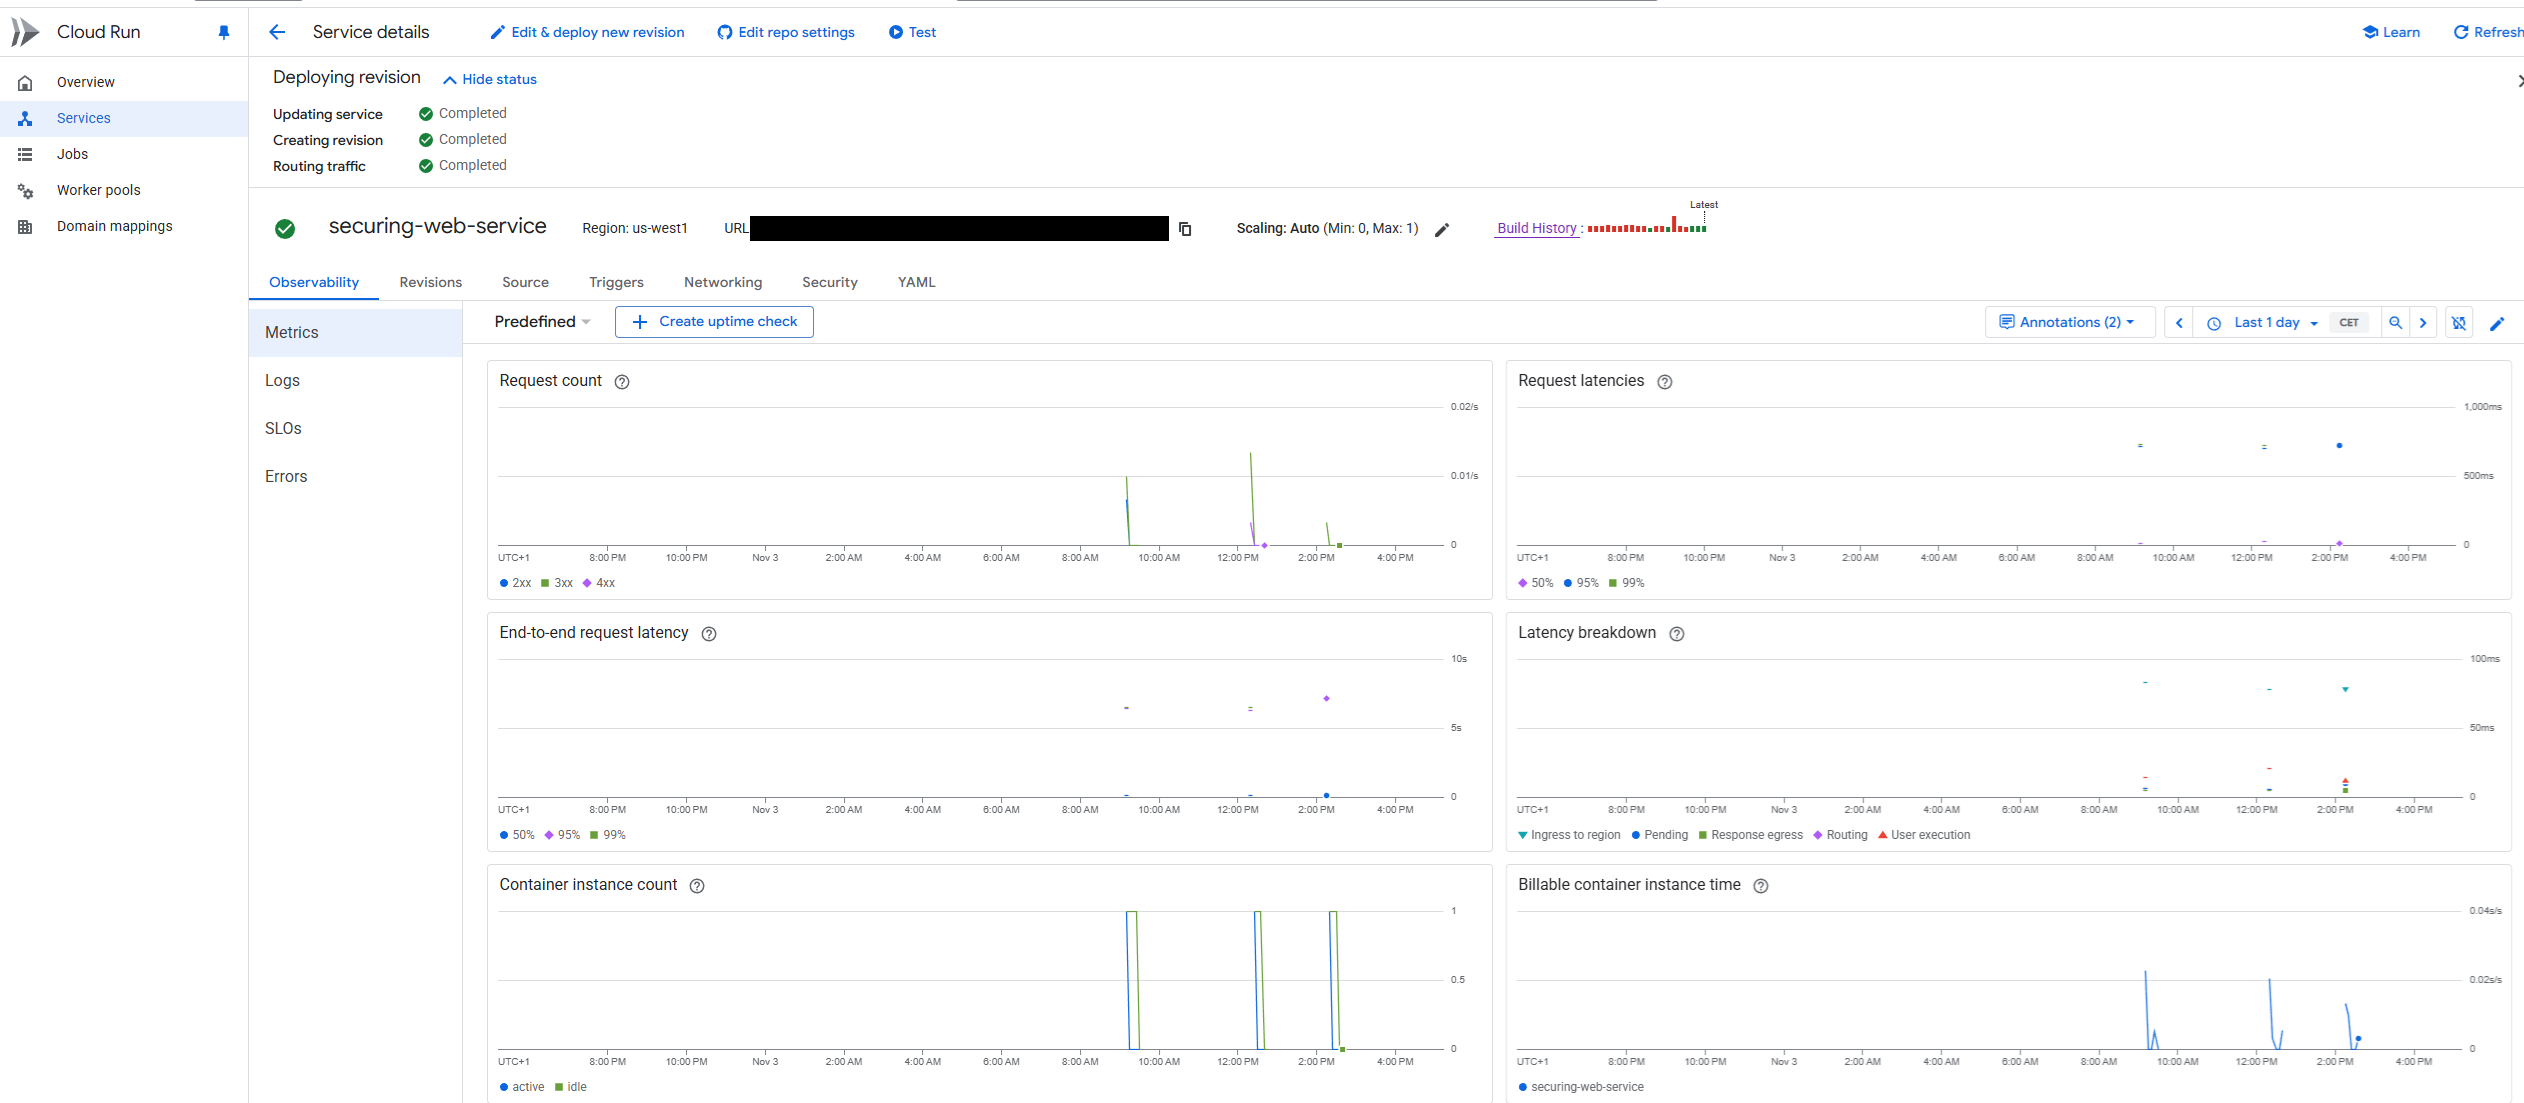Click the zoom out time range icon
The height and width of the screenshot is (1103, 2524).
2395,322
